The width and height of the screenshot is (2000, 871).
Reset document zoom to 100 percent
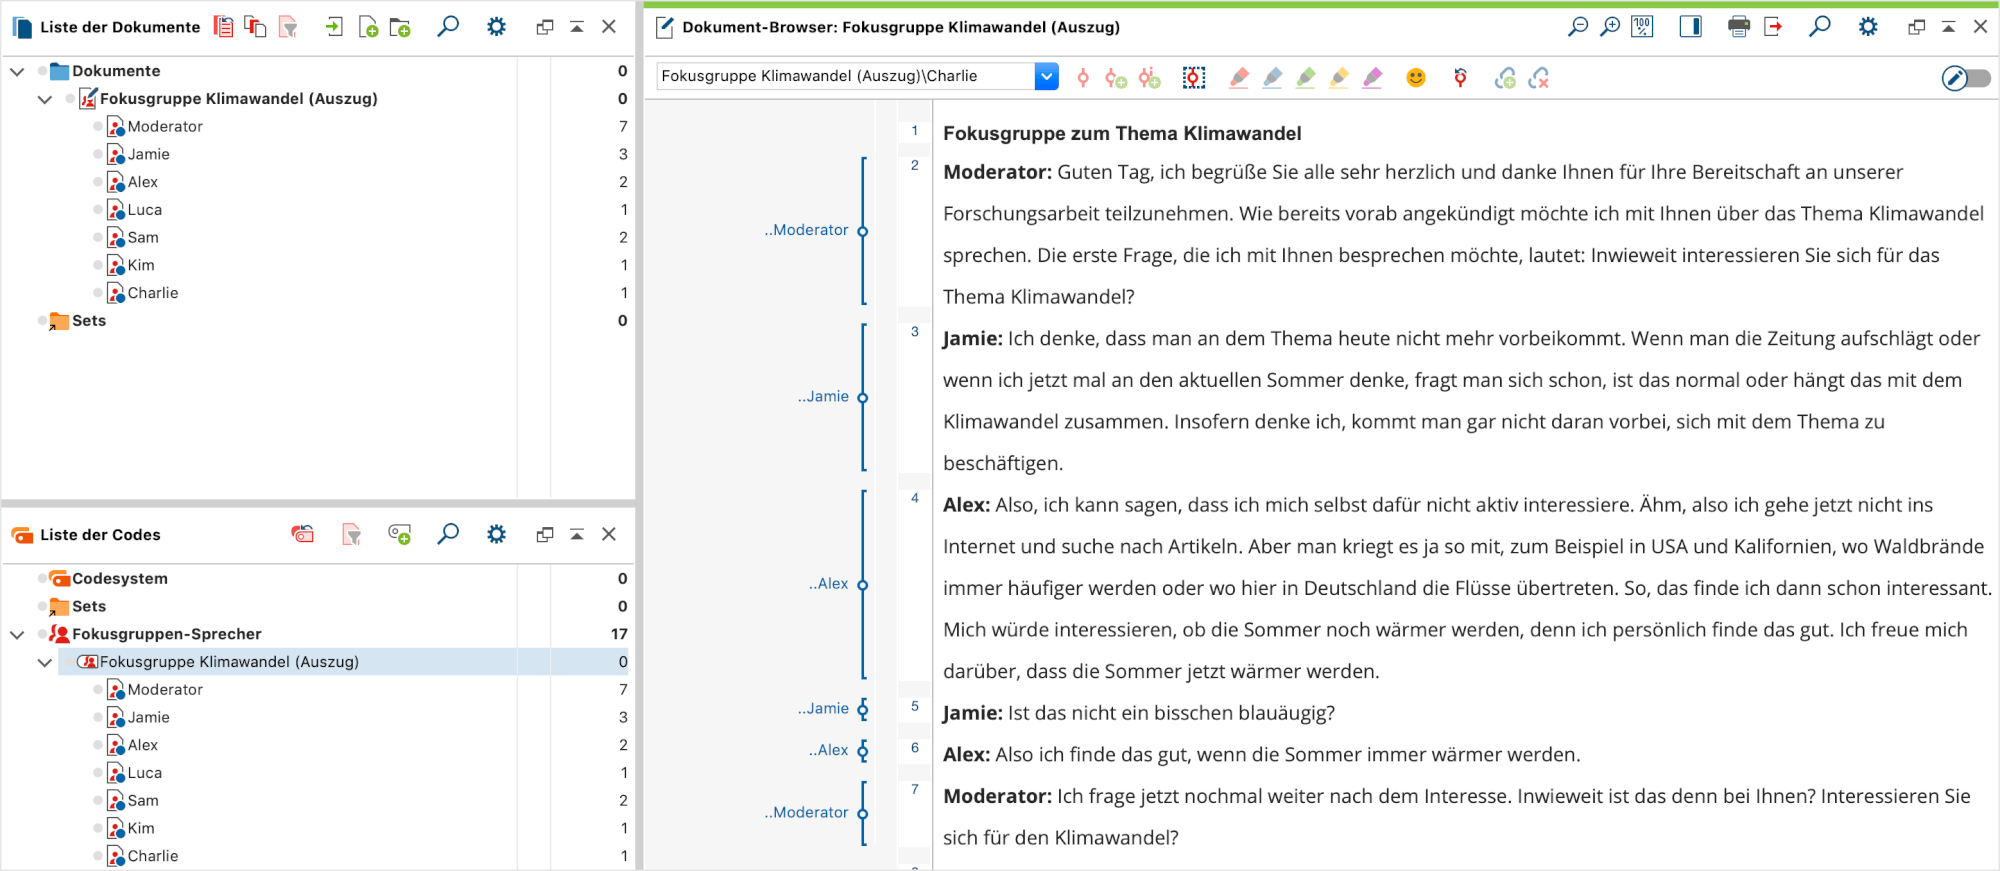click(x=1642, y=27)
